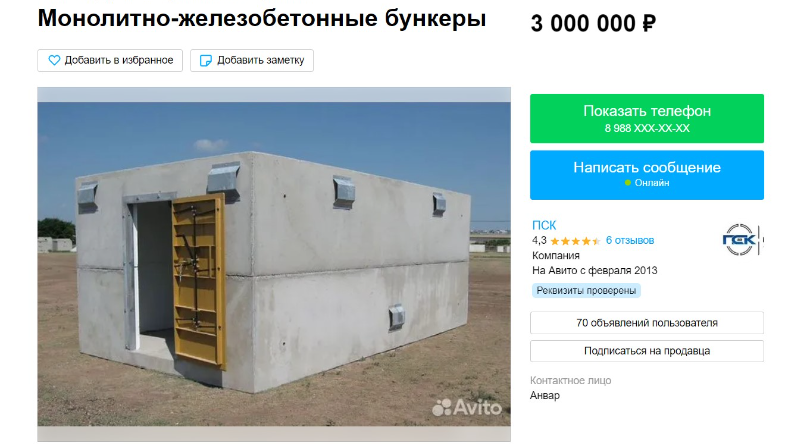Click the Реквизиты проверены badge
790x444 pixels.
(586, 291)
